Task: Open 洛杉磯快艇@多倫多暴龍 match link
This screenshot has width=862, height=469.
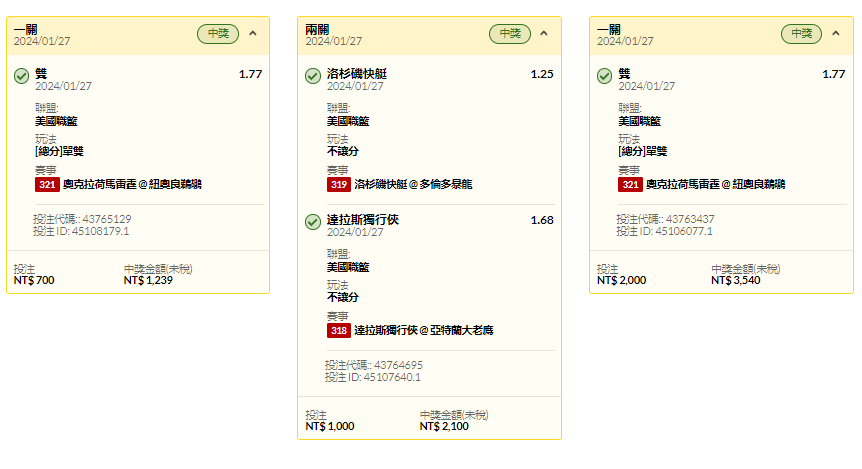Action: click(413, 185)
